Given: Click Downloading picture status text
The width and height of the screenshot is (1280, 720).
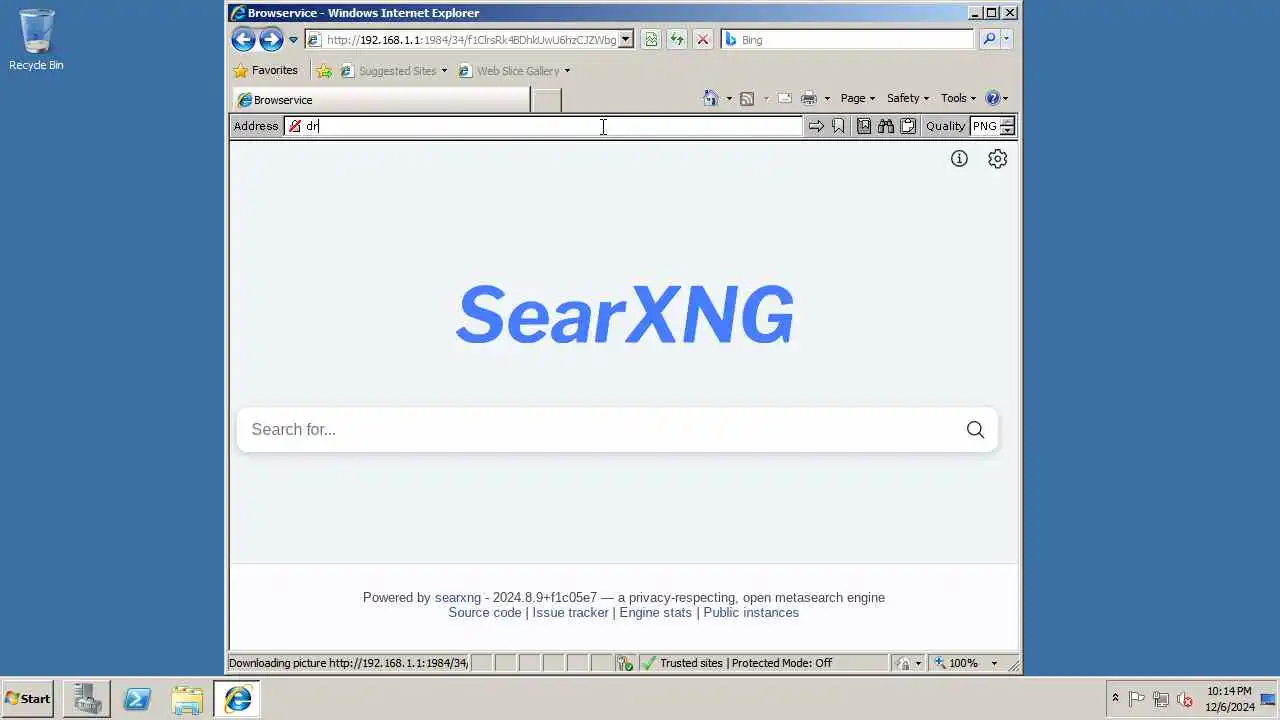Looking at the screenshot, I should tap(348, 663).
